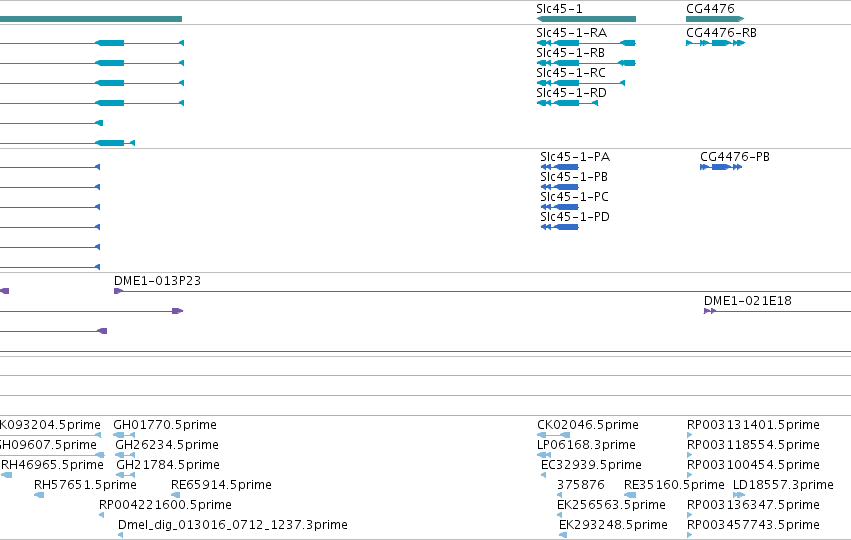The width and height of the screenshot is (851, 540).
Task: Click the Slc45-1-PA protein label
Action: point(575,157)
